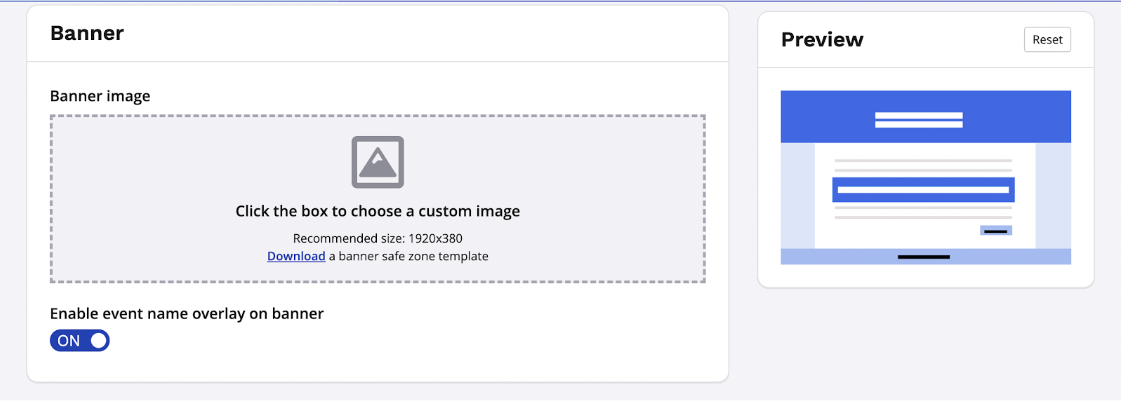Click the gray lines below preview's blue bar

(923, 212)
